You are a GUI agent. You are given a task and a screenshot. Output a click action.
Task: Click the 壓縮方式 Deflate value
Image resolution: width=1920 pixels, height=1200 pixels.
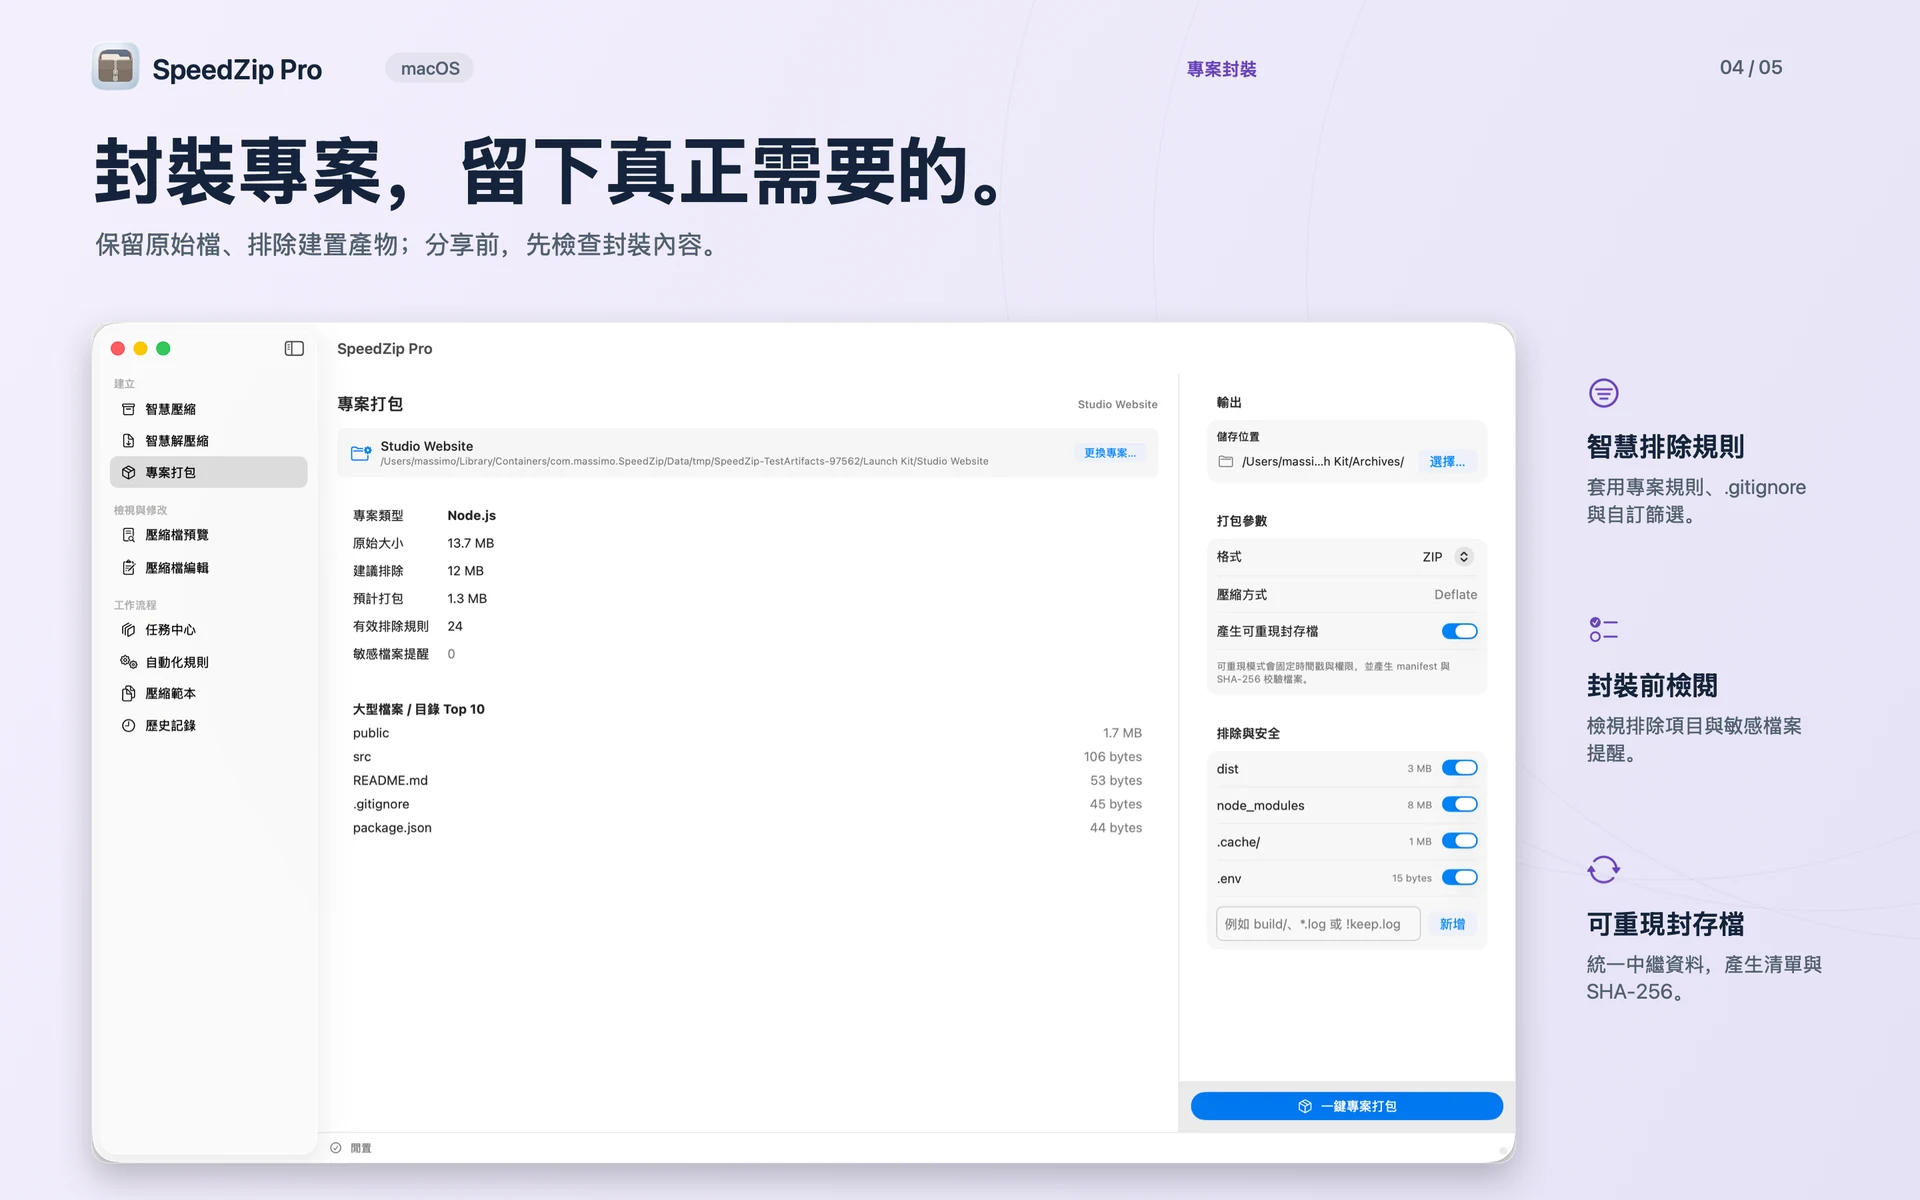tap(1455, 594)
